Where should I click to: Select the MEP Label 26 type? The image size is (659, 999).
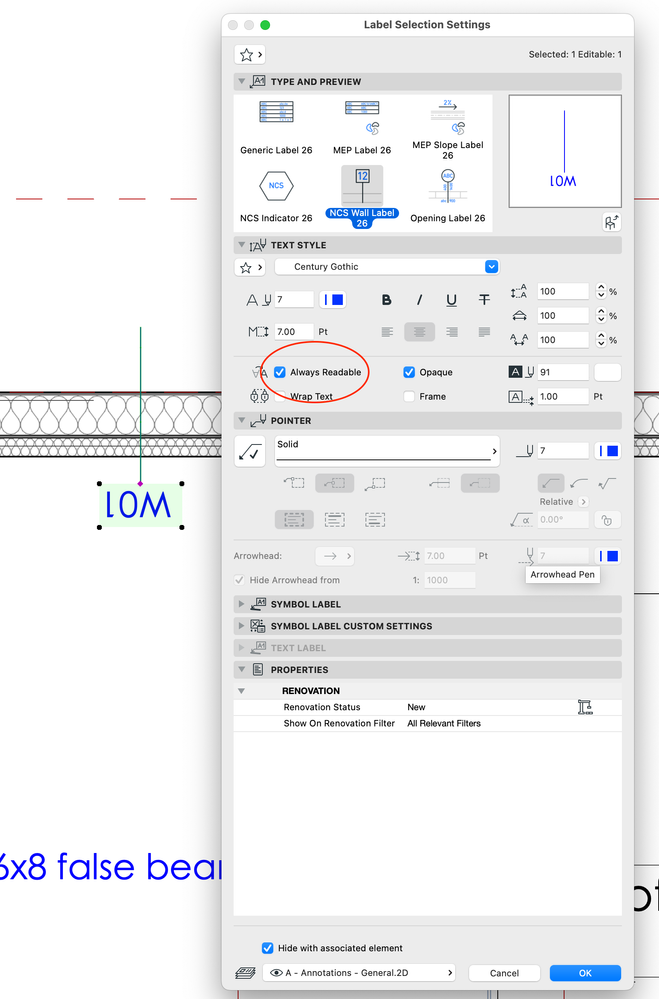tap(362, 127)
